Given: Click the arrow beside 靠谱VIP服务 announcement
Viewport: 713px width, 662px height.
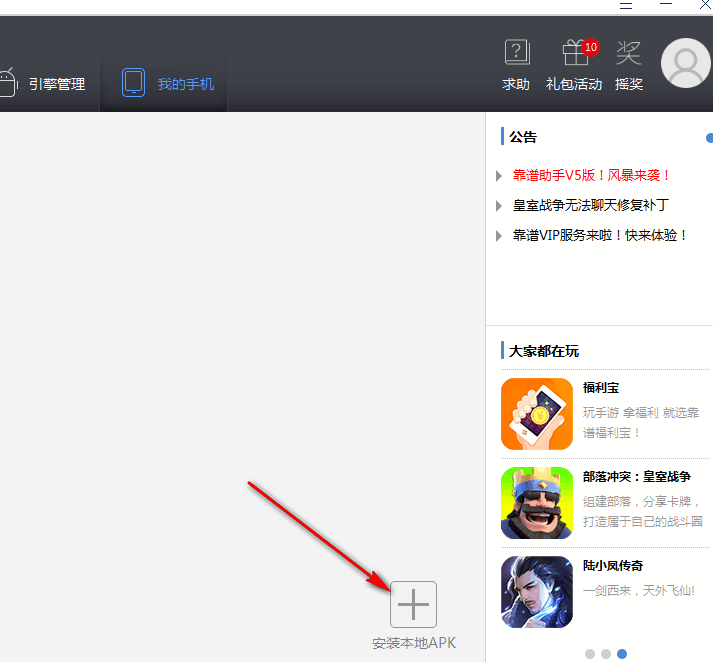Looking at the screenshot, I should point(499,236).
